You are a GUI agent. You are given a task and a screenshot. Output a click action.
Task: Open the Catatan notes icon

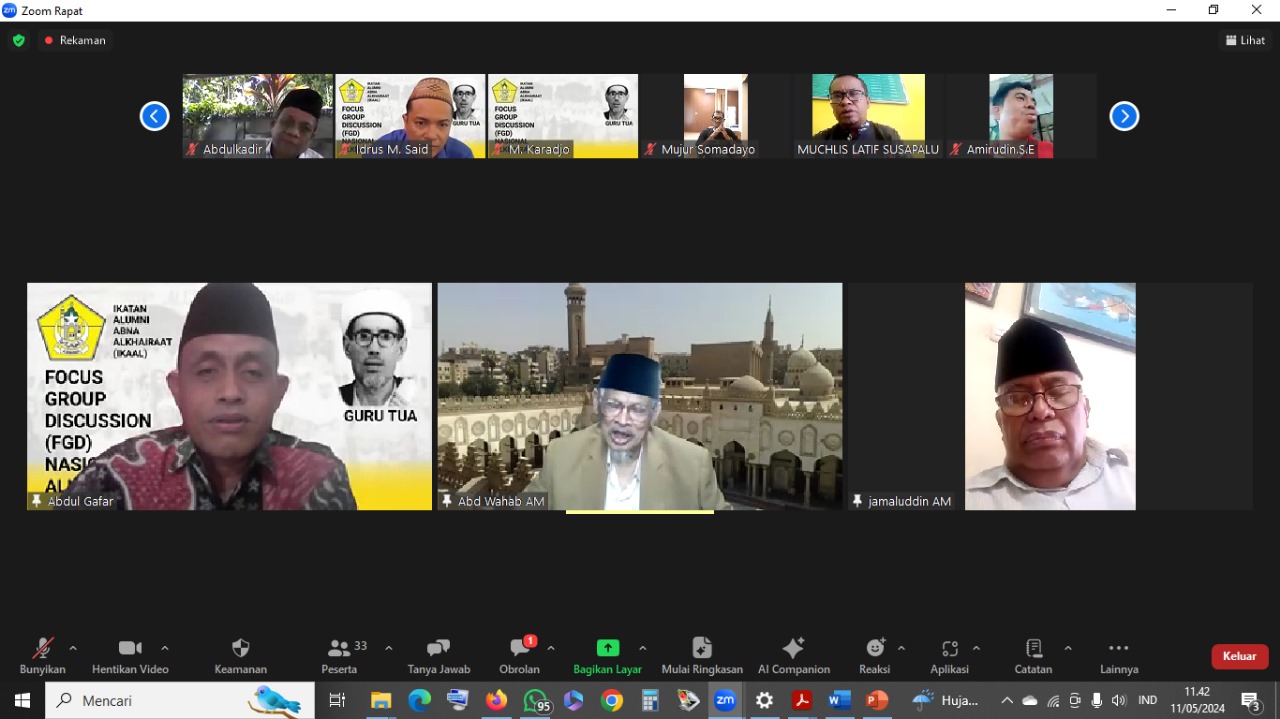1033,655
